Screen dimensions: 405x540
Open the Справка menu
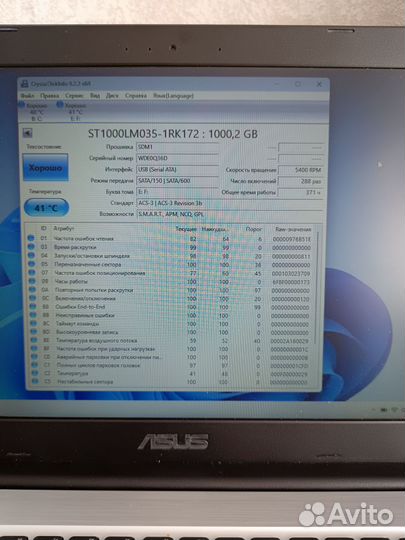(x=136, y=95)
